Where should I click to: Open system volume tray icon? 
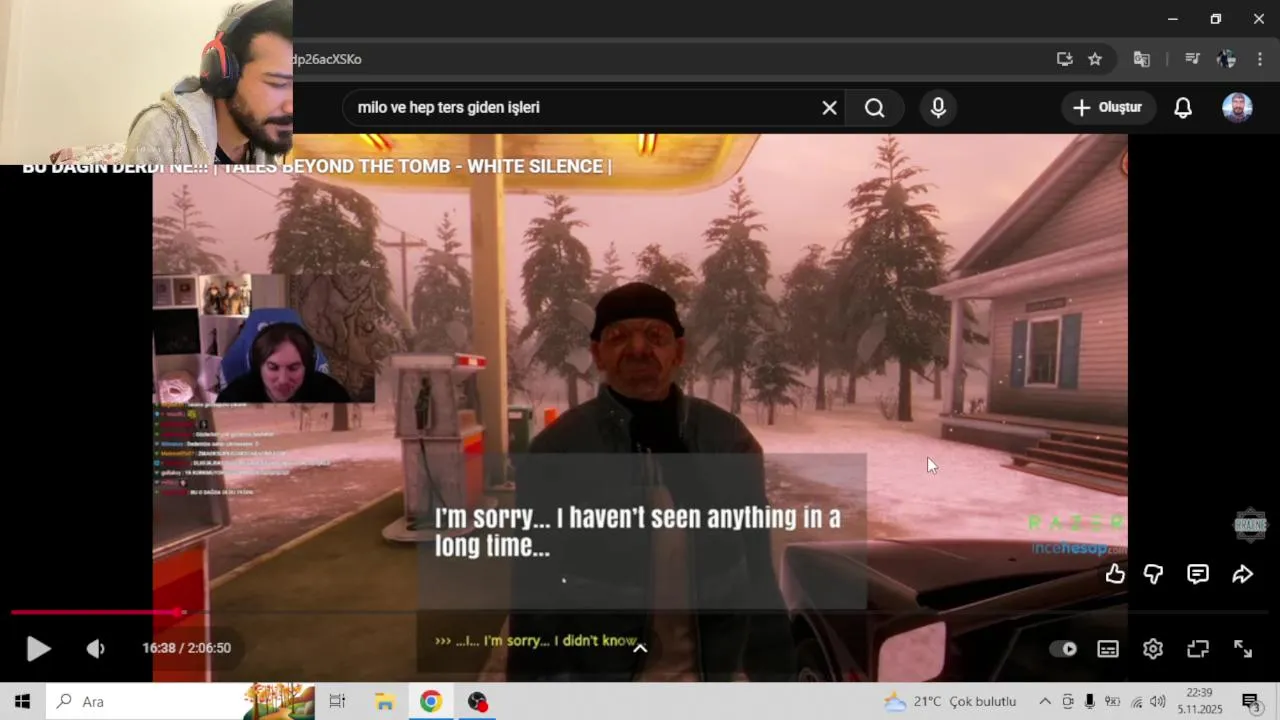pos(1158,701)
